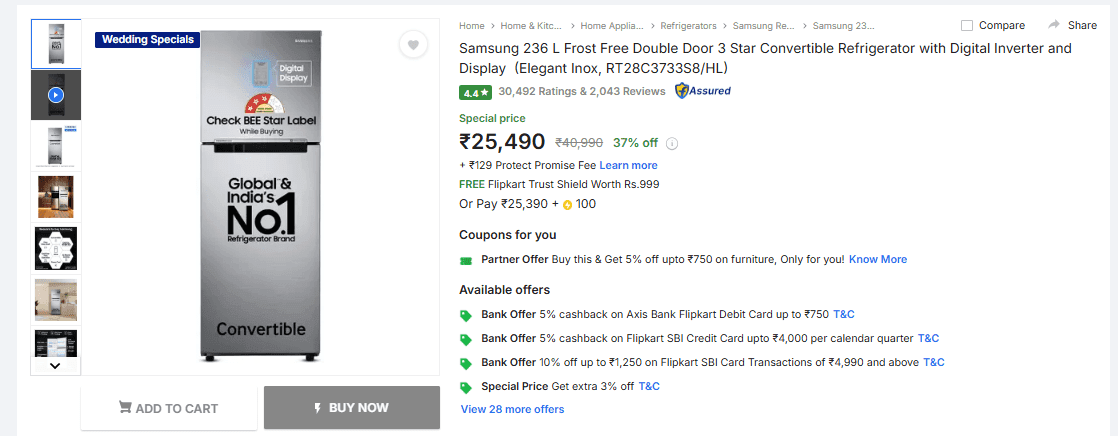Click the 4.4 star rating badge
Viewport: 1118px width, 436px height.
[475, 92]
